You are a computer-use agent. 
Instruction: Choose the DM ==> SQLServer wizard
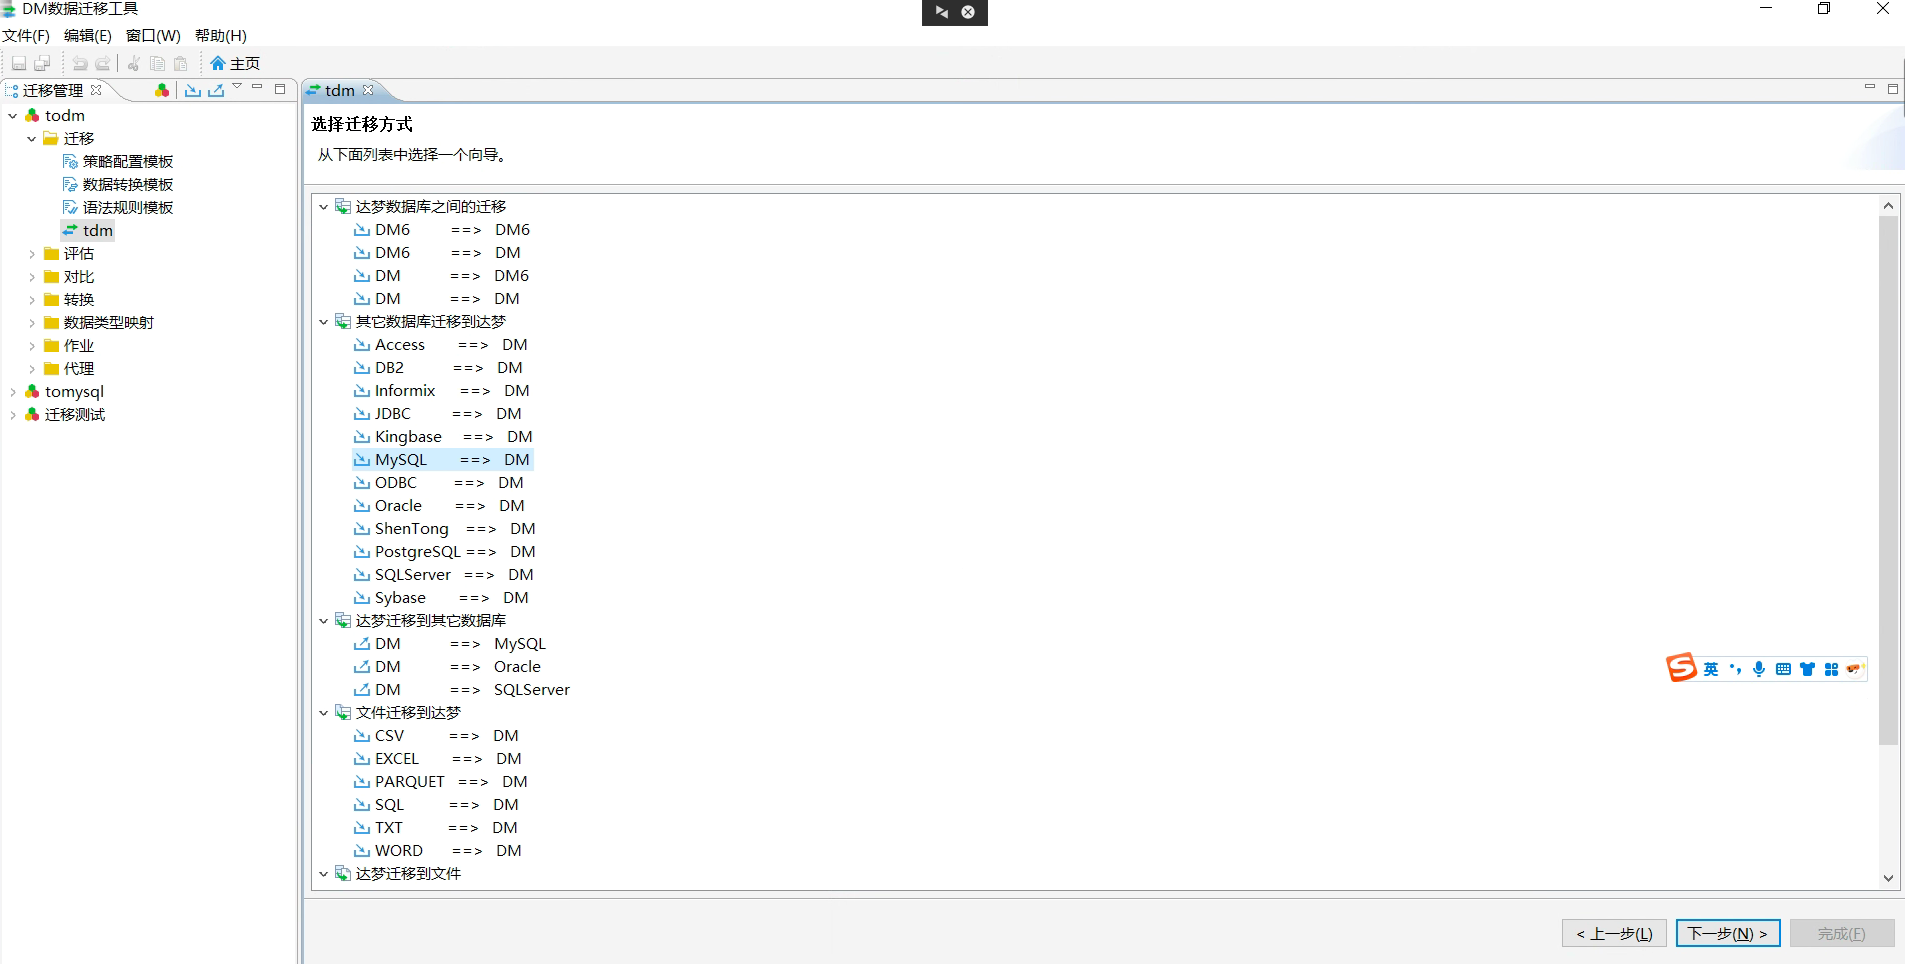pyautogui.click(x=462, y=690)
